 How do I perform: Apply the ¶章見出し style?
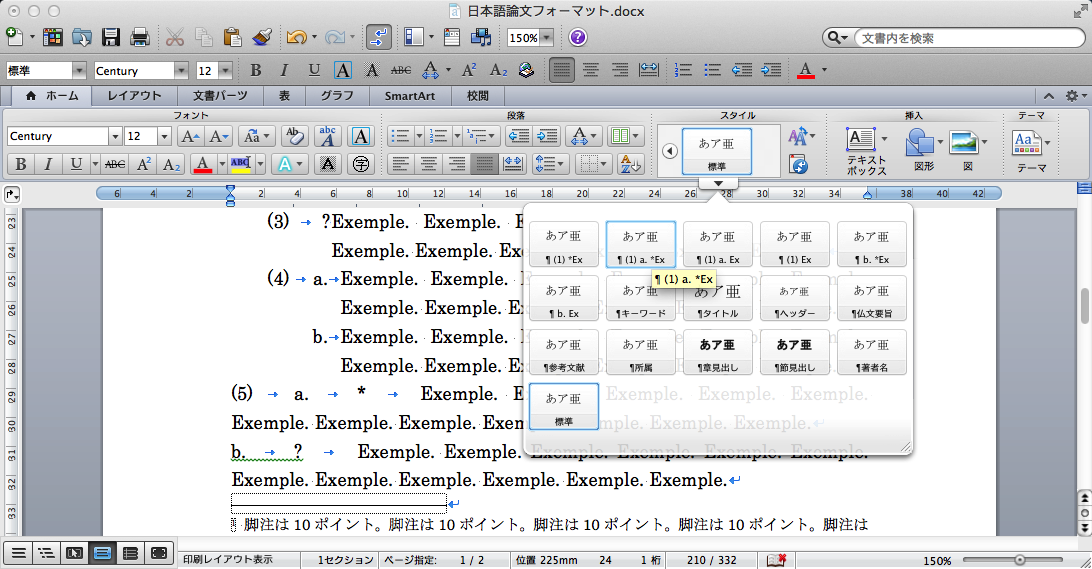click(x=717, y=352)
